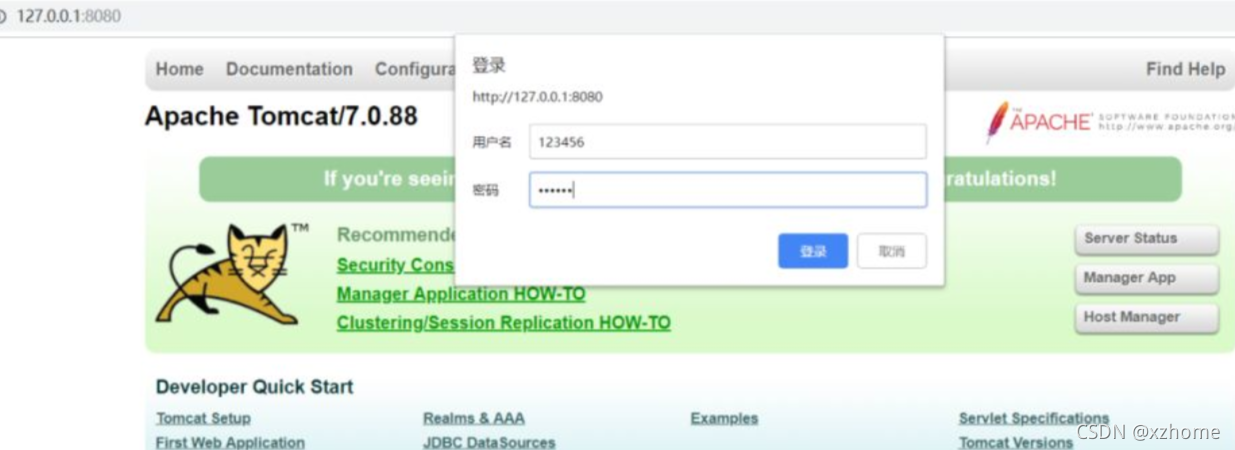Viewport: 1235px width, 450px height.
Task: Click the 取消 cancel button
Action: click(x=892, y=251)
